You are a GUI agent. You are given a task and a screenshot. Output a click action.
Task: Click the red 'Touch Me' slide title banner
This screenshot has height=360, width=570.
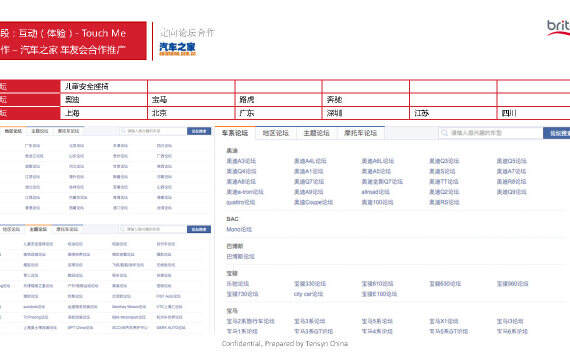[x=73, y=41]
